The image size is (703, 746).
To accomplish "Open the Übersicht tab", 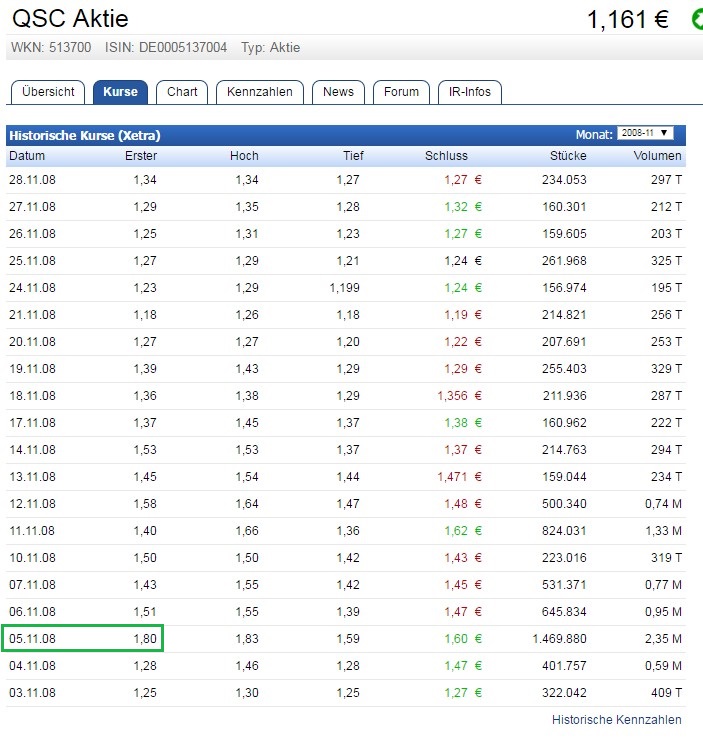I will (48, 92).
